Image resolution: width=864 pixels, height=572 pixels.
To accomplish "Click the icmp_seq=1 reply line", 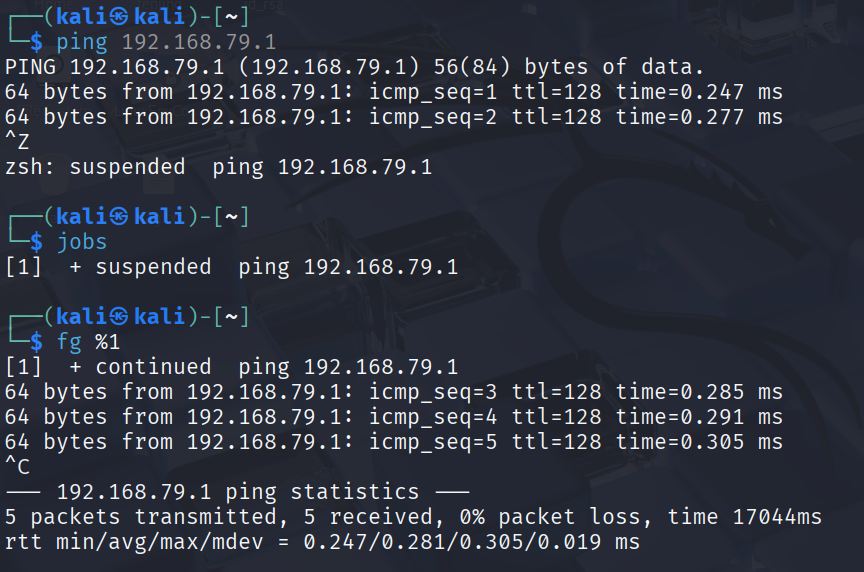I will (393, 92).
